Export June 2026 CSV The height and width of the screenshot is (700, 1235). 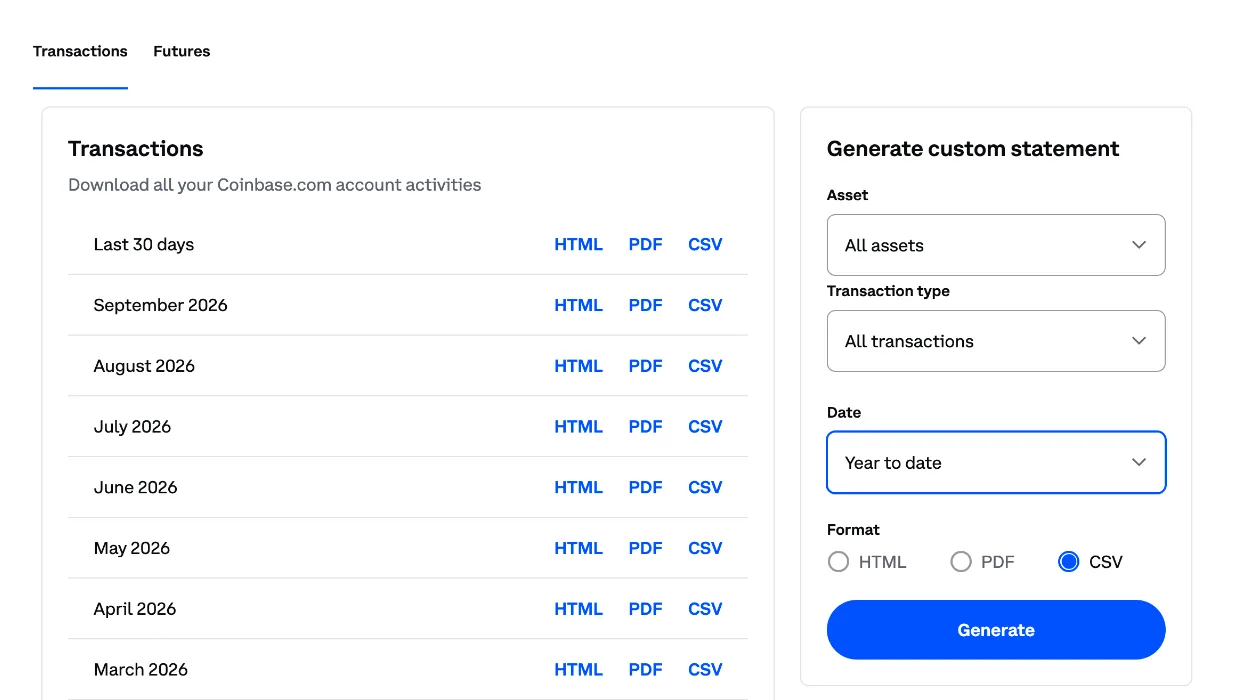tap(705, 487)
